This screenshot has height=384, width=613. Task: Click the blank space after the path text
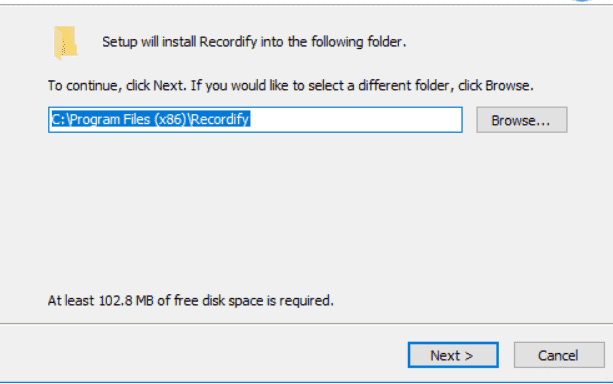(x=356, y=120)
